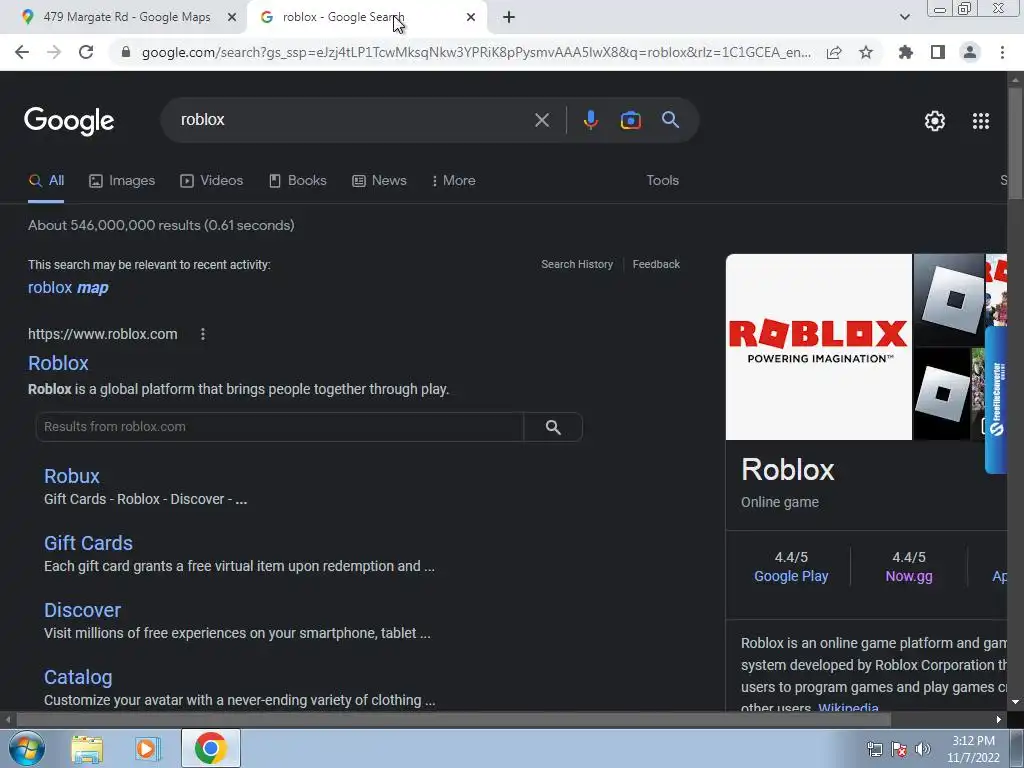Open the Windows Start menu

(27, 748)
